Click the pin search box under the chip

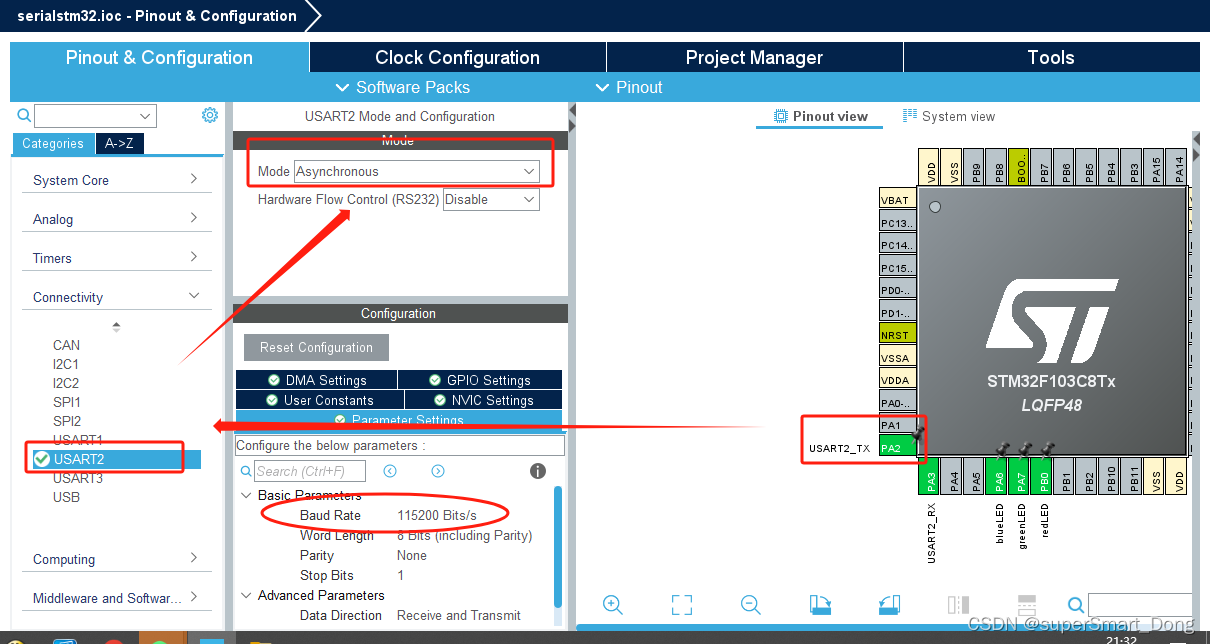pyautogui.click(x=1140, y=604)
